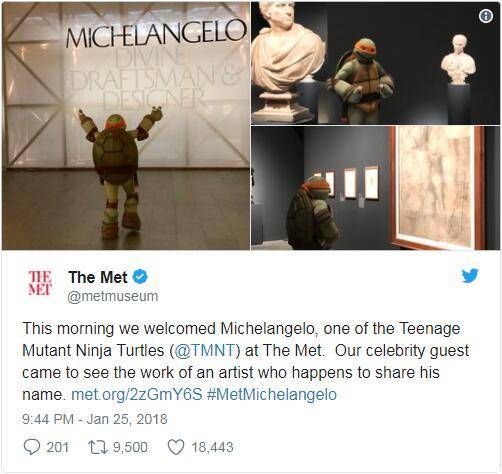The height and width of the screenshot is (474, 502).
Task: Follow the met.org/2zGmY6S link
Action: [x=137, y=394]
